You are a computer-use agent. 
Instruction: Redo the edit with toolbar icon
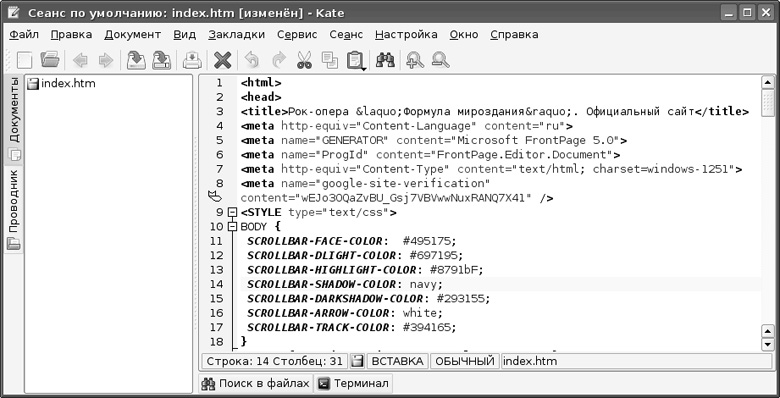pyautogui.click(x=279, y=61)
